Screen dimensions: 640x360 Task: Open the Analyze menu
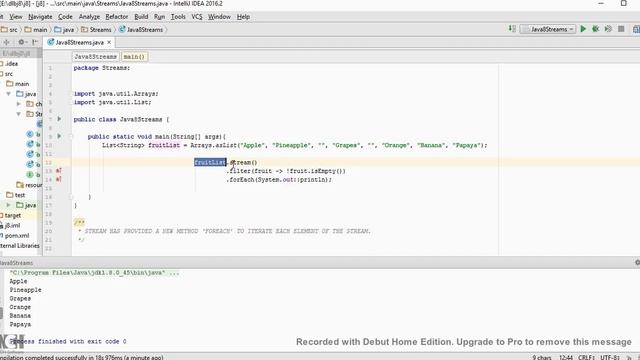[x=89, y=17]
